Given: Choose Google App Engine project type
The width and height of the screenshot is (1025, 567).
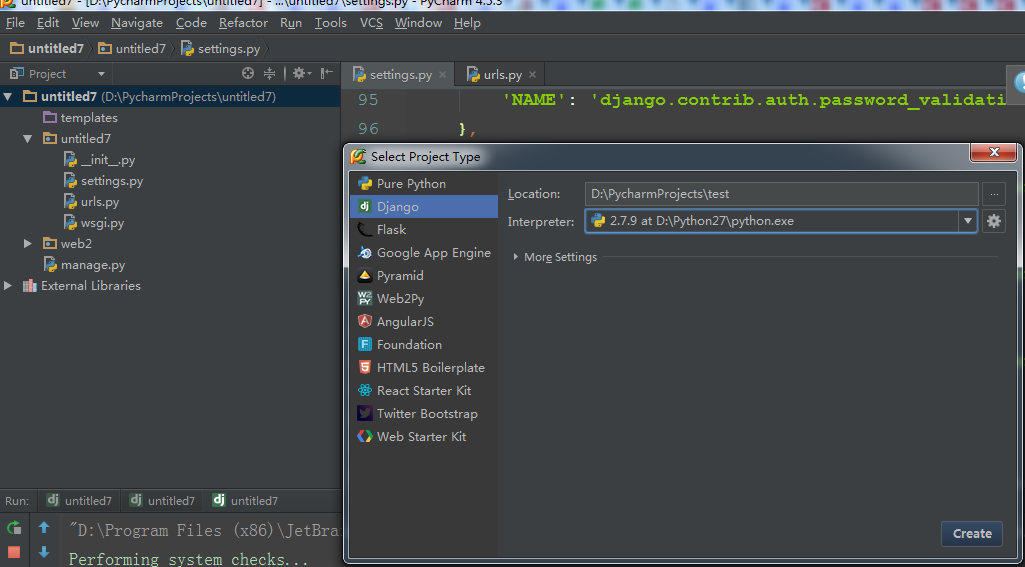Looking at the screenshot, I should 424,252.
